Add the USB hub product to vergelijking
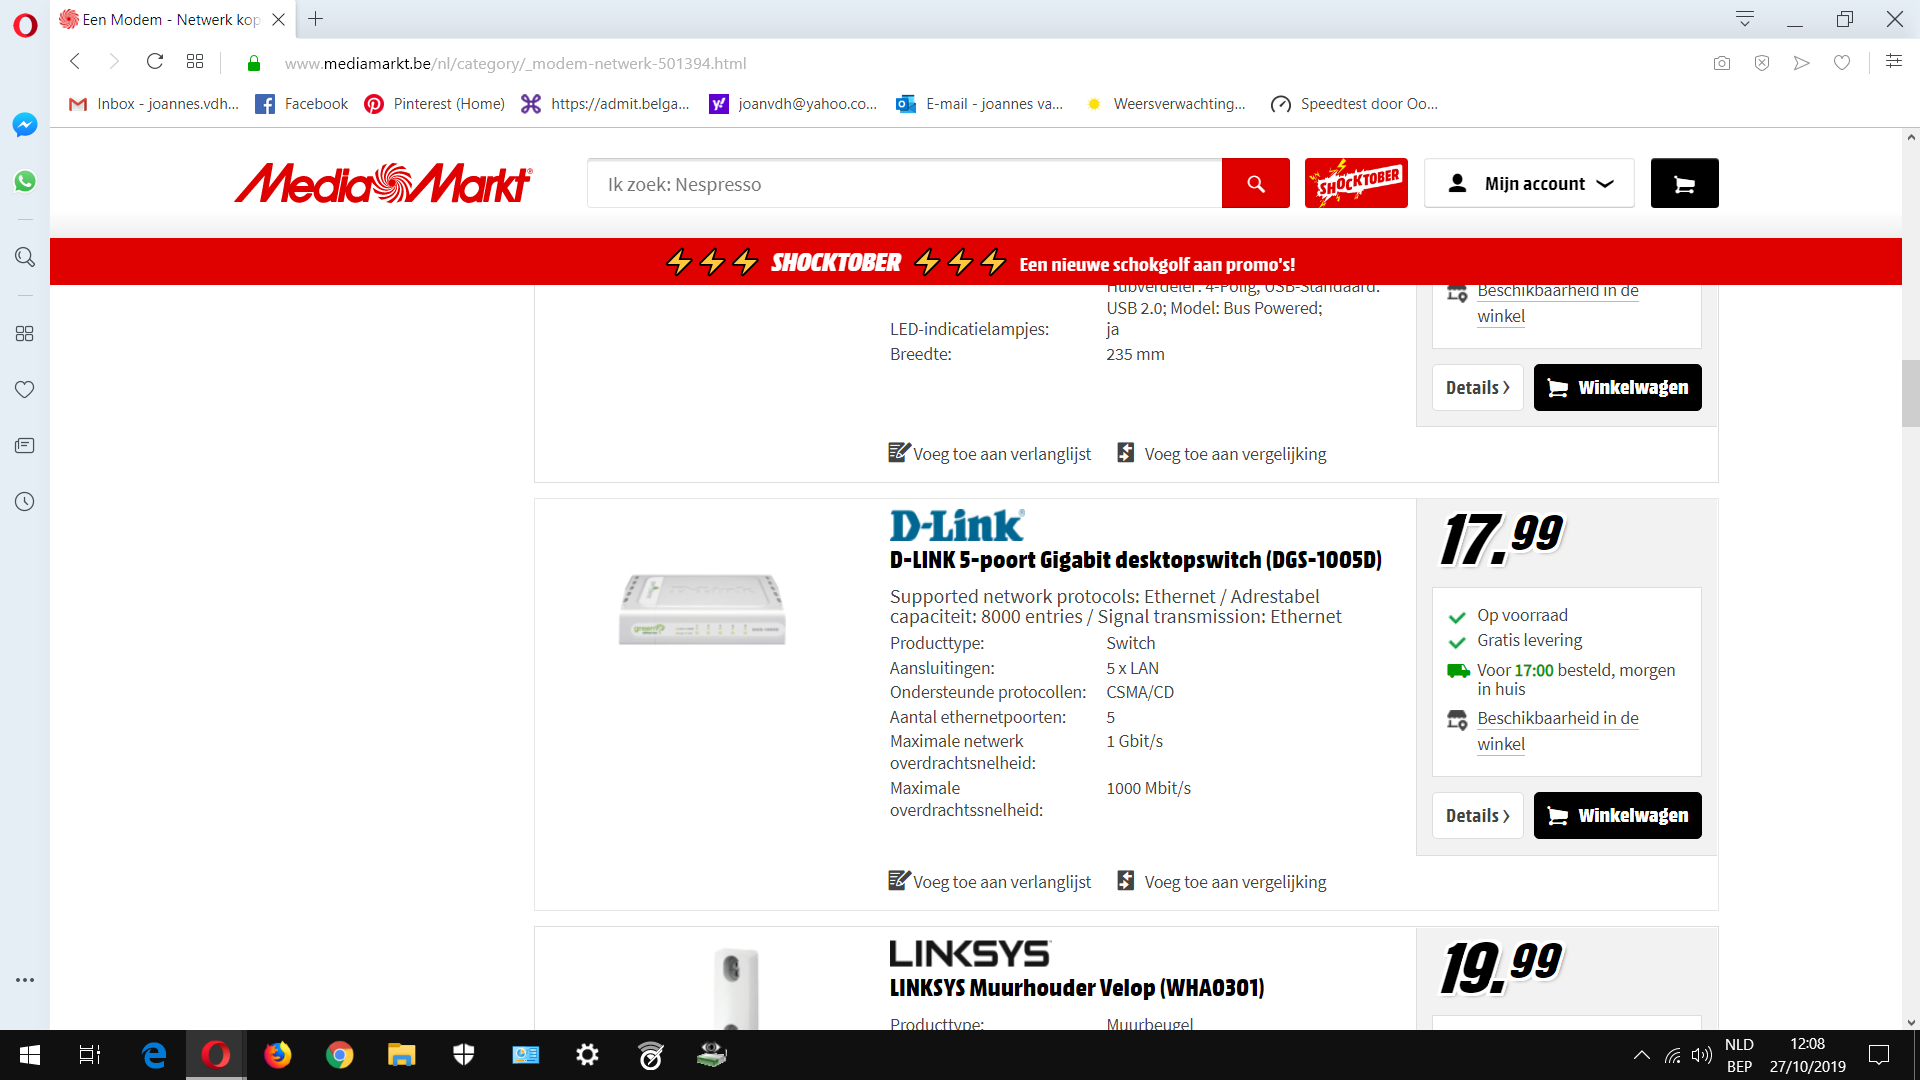1920x1080 pixels. pyautogui.click(x=1222, y=454)
